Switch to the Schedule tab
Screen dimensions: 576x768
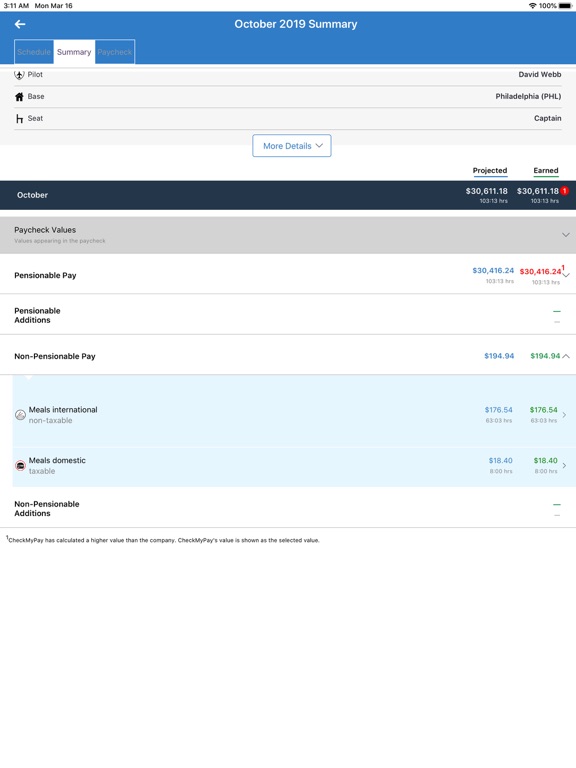(34, 52)
